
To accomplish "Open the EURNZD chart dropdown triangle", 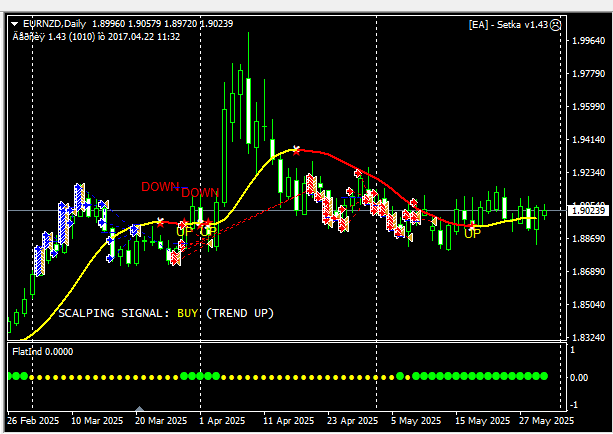I will tap(14, 24).
